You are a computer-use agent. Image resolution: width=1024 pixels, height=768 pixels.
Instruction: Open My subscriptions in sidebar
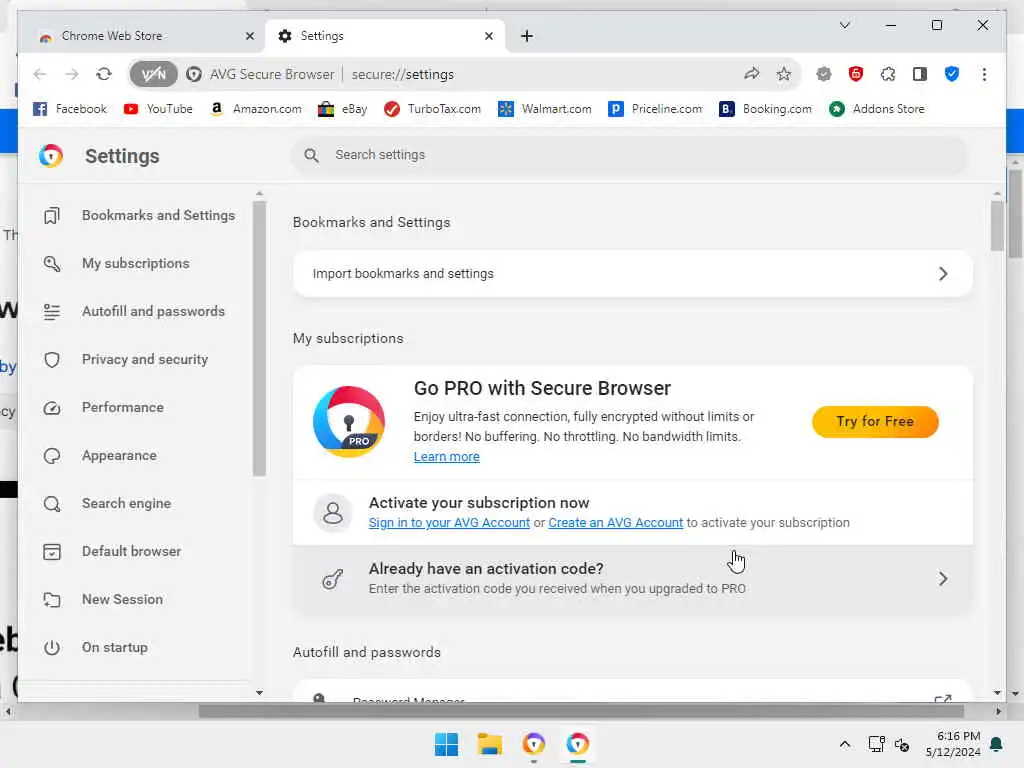pos(117,264)
